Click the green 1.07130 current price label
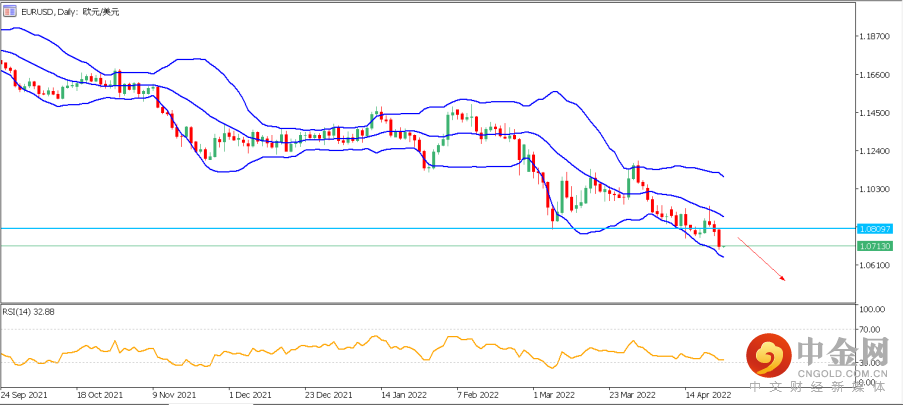This screenshot has width=903, height=405. [875, 246]
